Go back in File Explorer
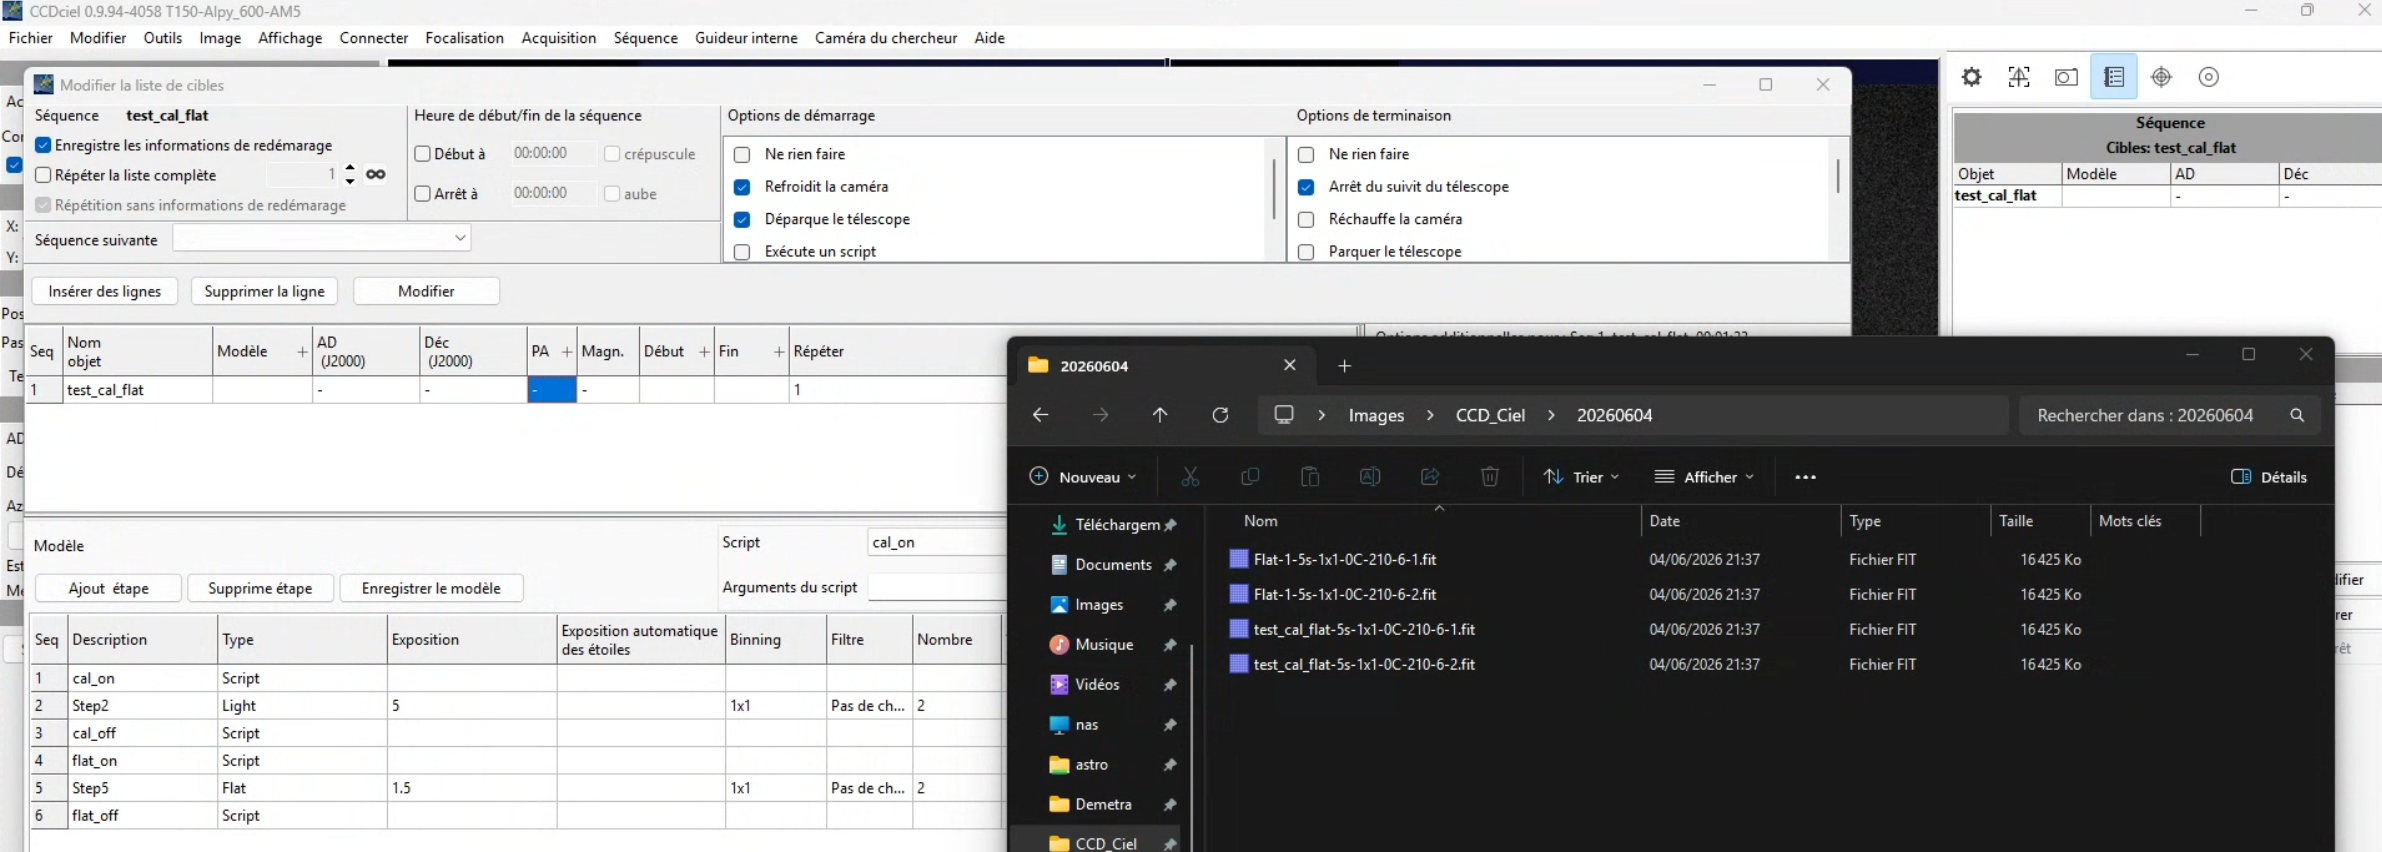 [x=1040, y=415]
